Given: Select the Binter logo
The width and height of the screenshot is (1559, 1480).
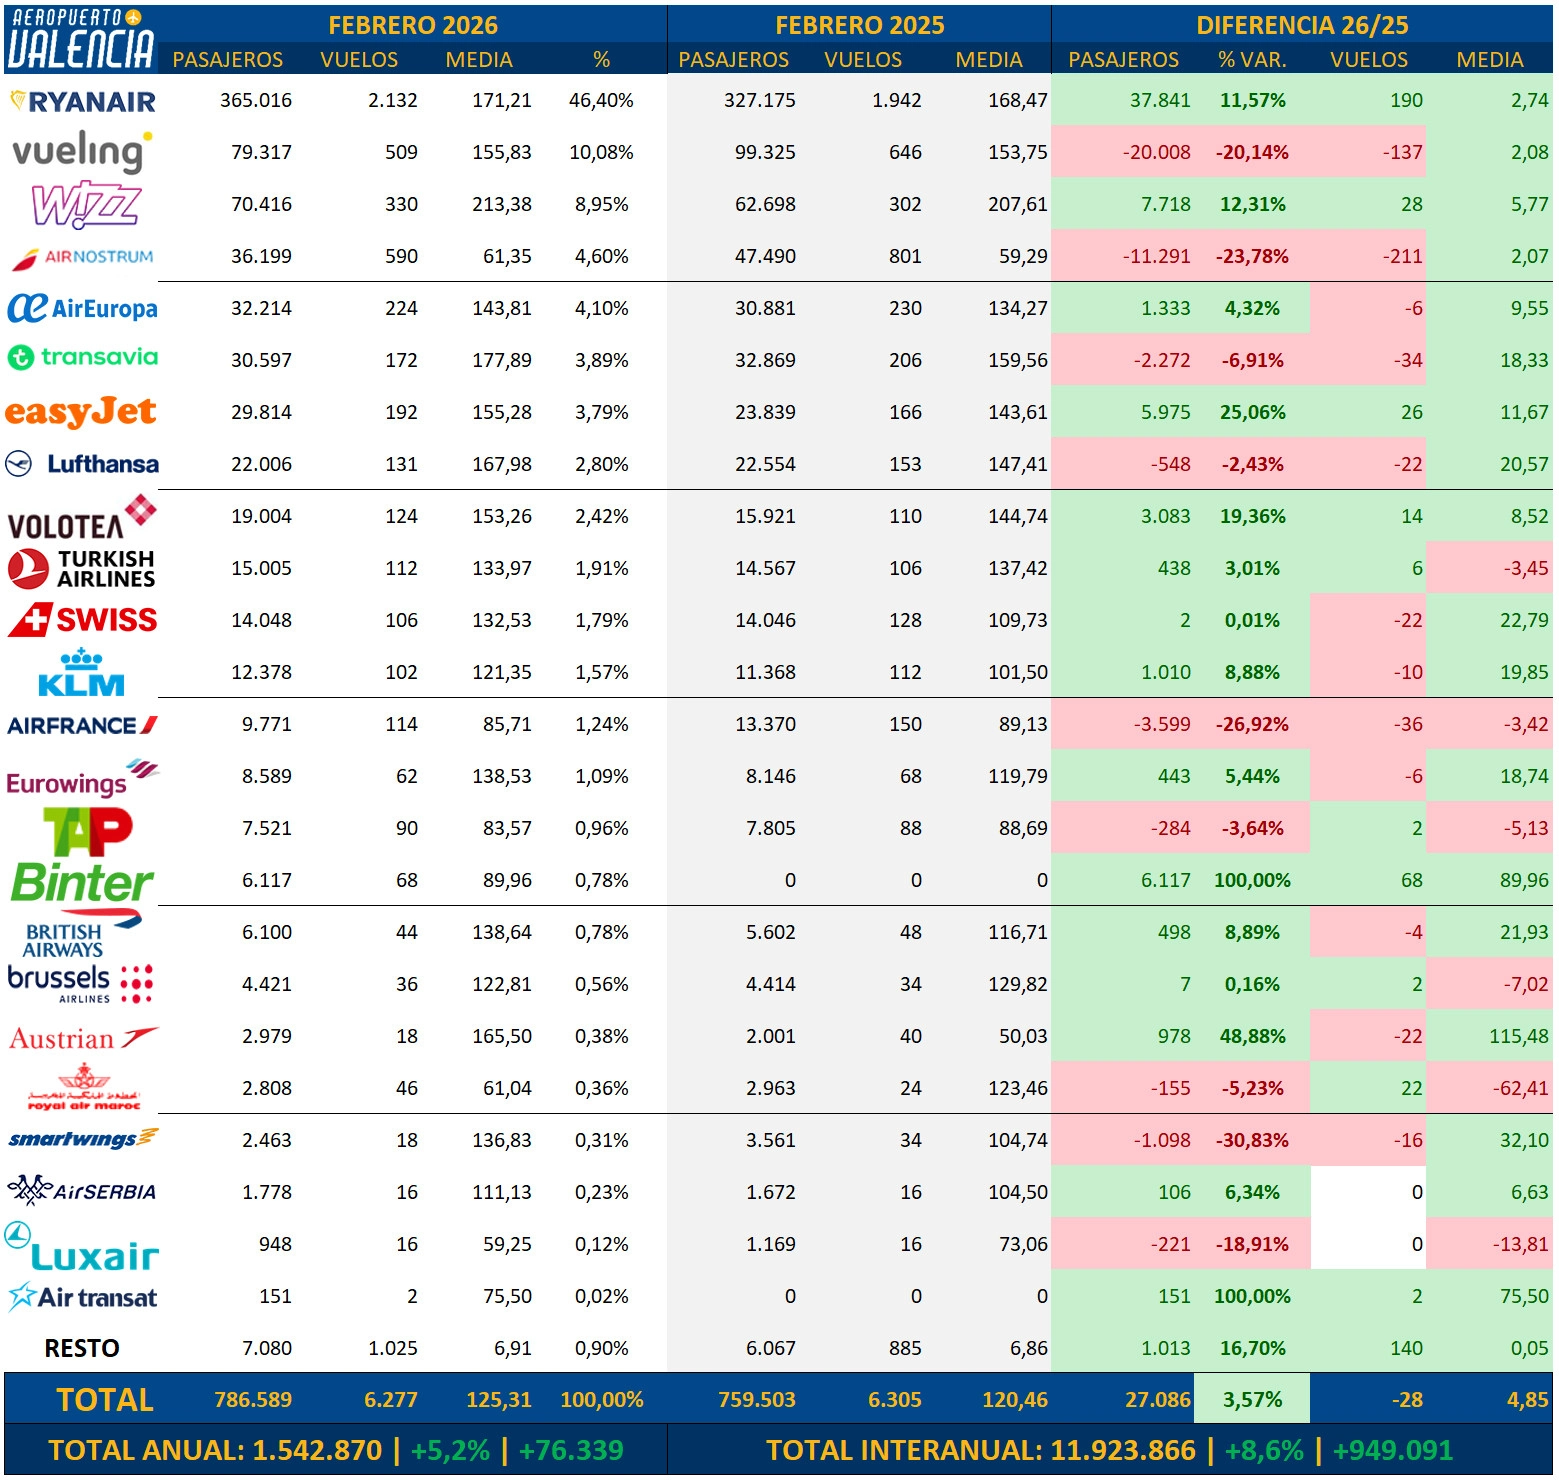Looking at the screenshot, I should click(x=82, y=882).
